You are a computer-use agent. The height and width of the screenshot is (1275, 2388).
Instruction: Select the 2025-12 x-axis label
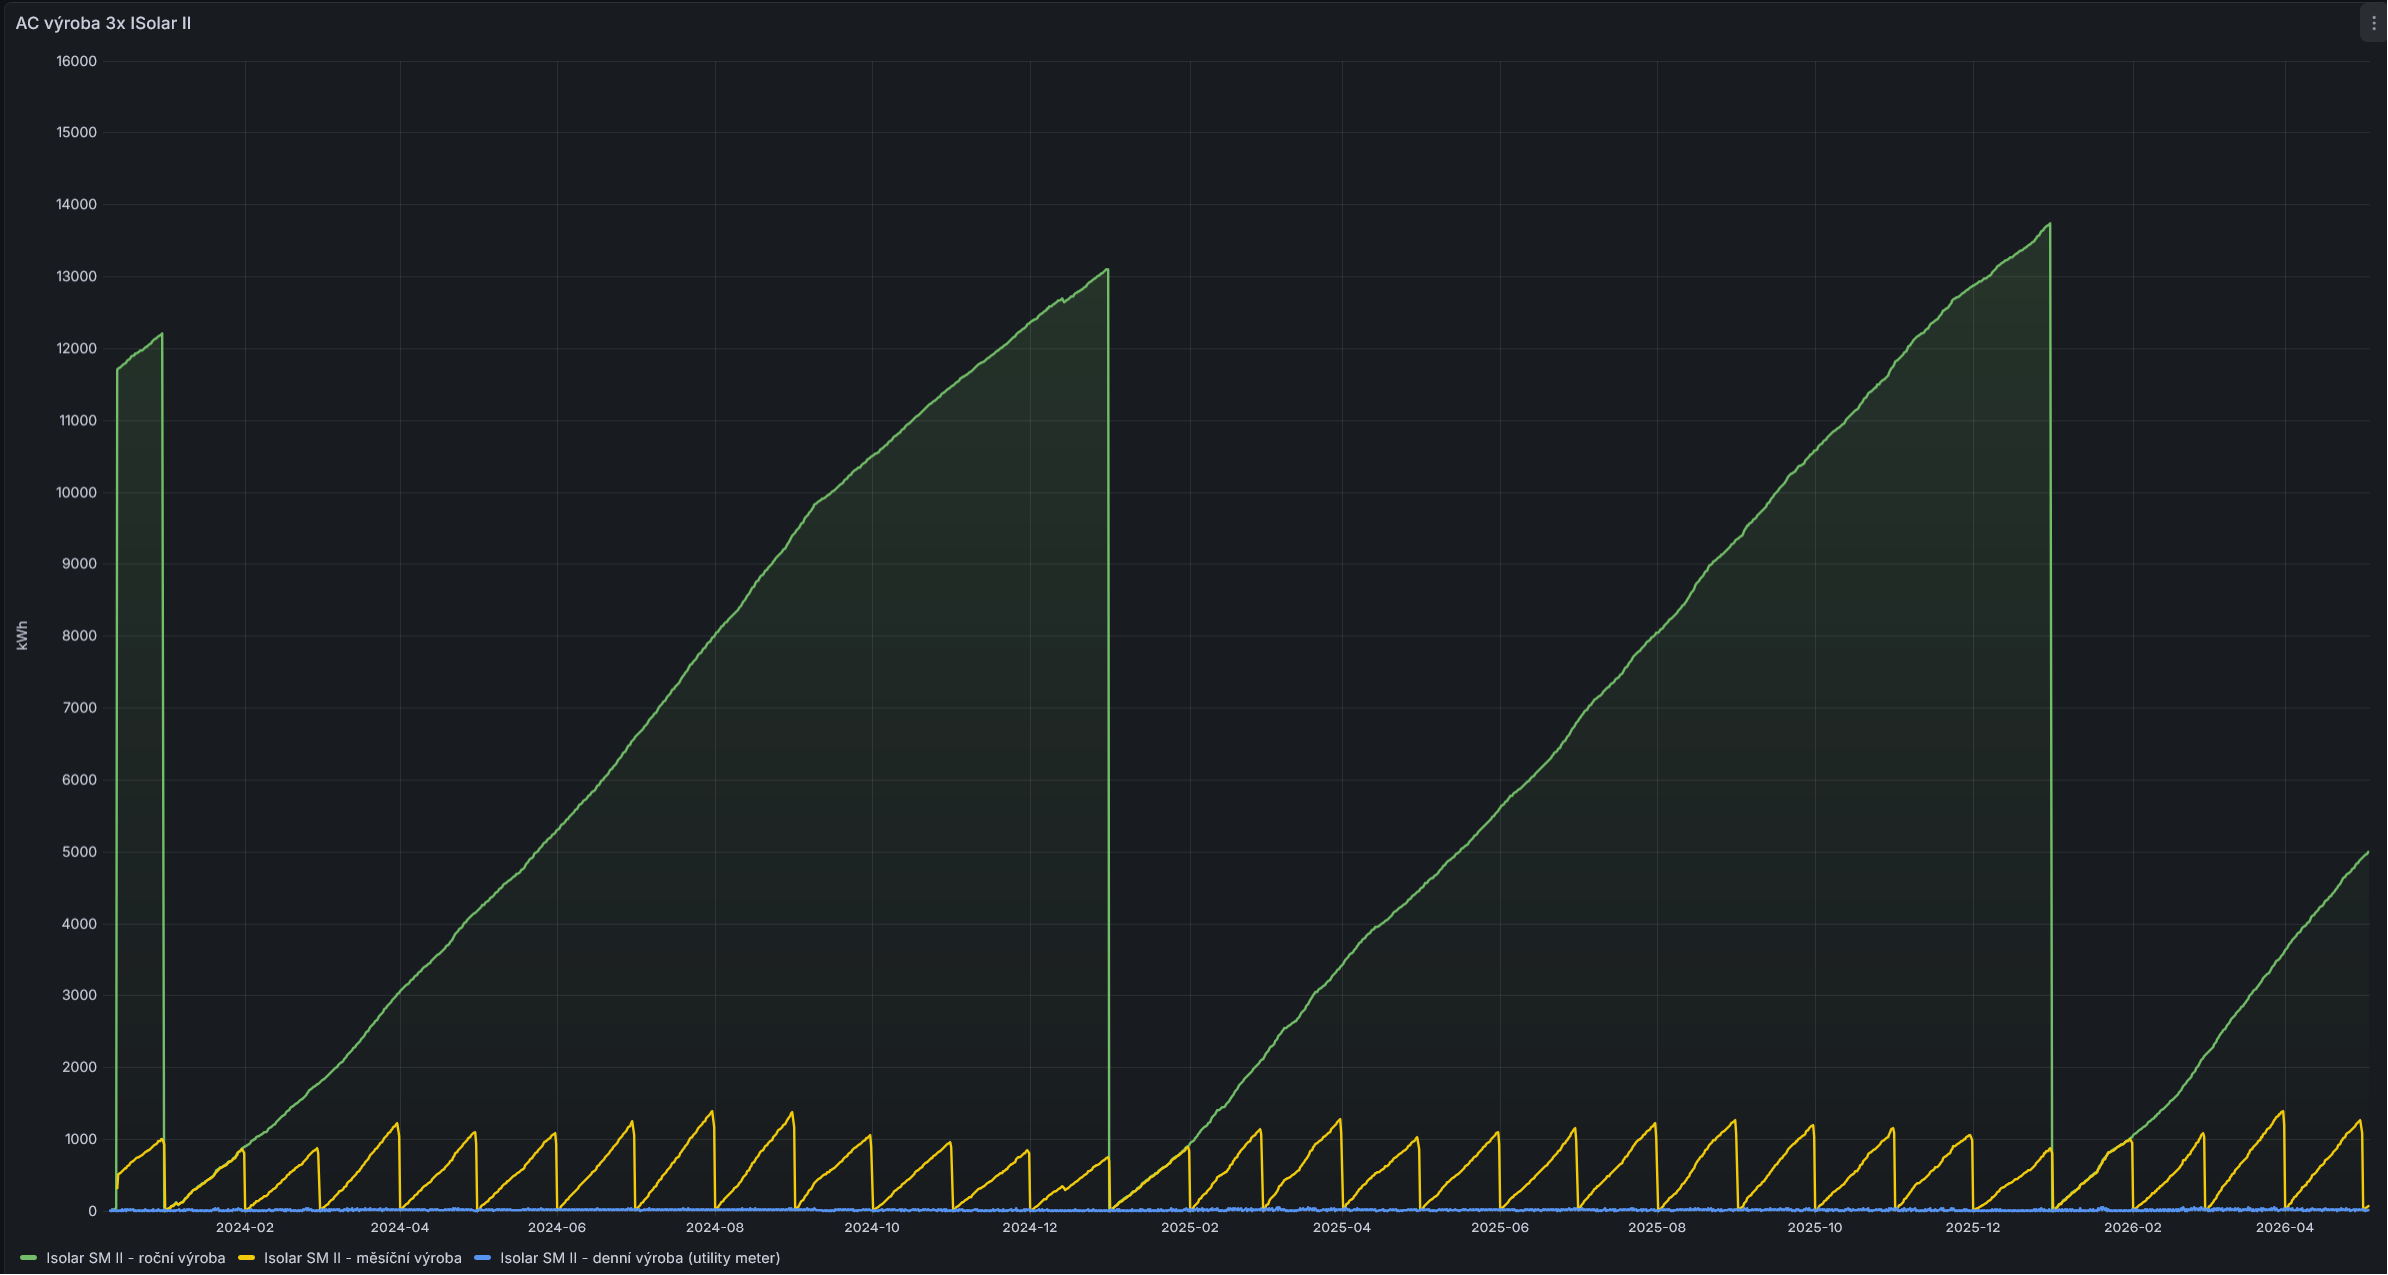point(1972,1227)
